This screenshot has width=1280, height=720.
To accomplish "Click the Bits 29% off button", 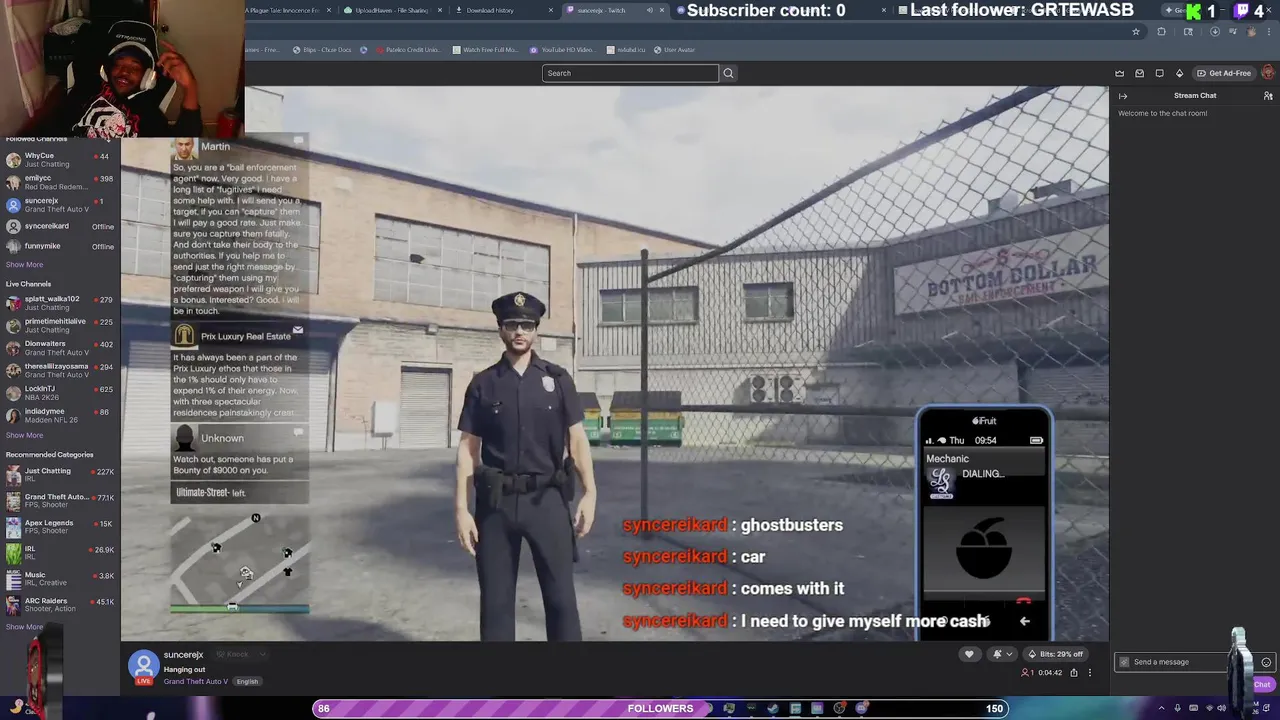I will [1055, 654].
